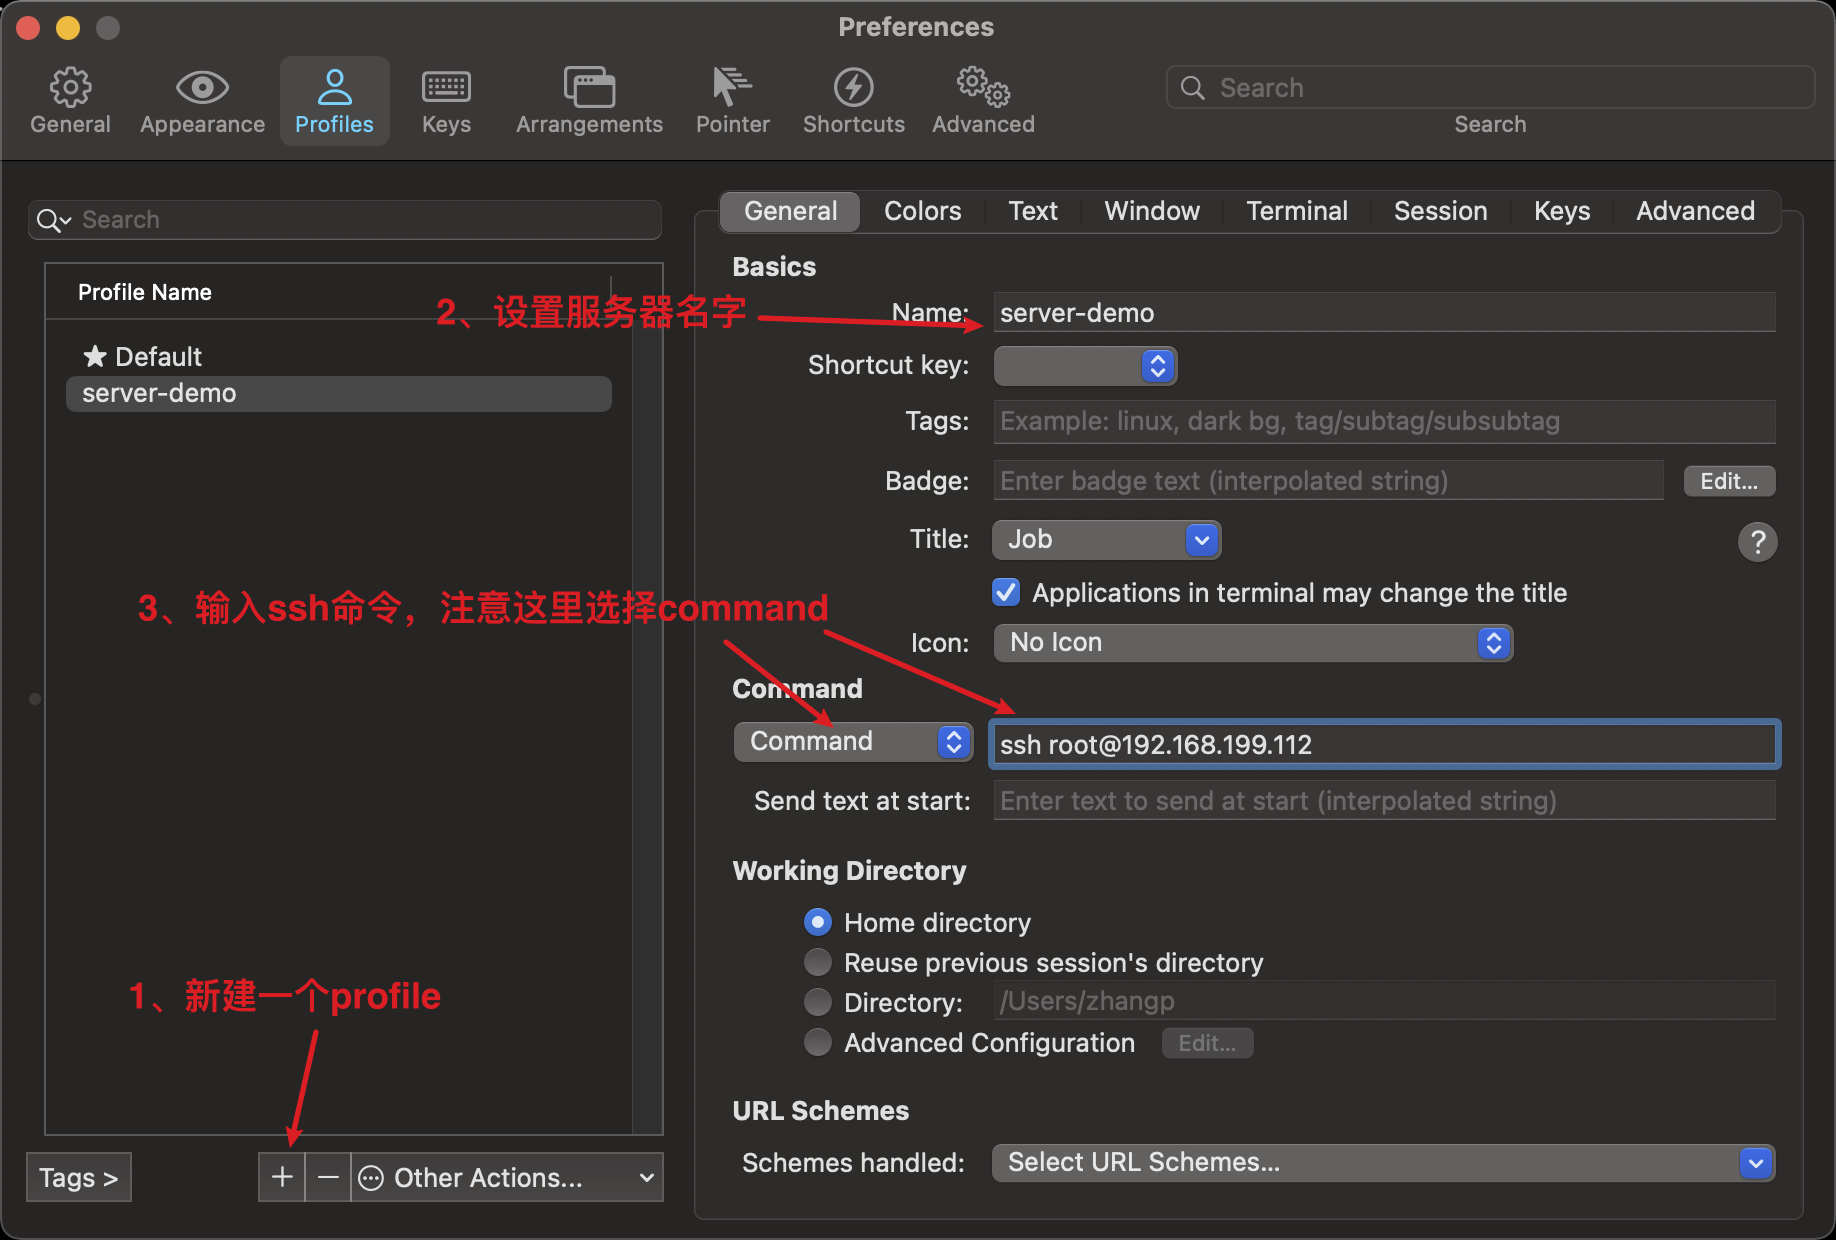Screen dimensions: 1836x1240
Task: Open the Shortcuts preferences pane
Action: click(853, 100)
